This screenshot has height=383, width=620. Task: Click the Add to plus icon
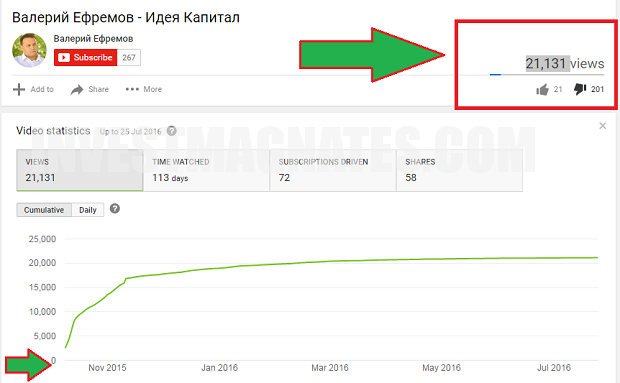click(x=19, y=89)
